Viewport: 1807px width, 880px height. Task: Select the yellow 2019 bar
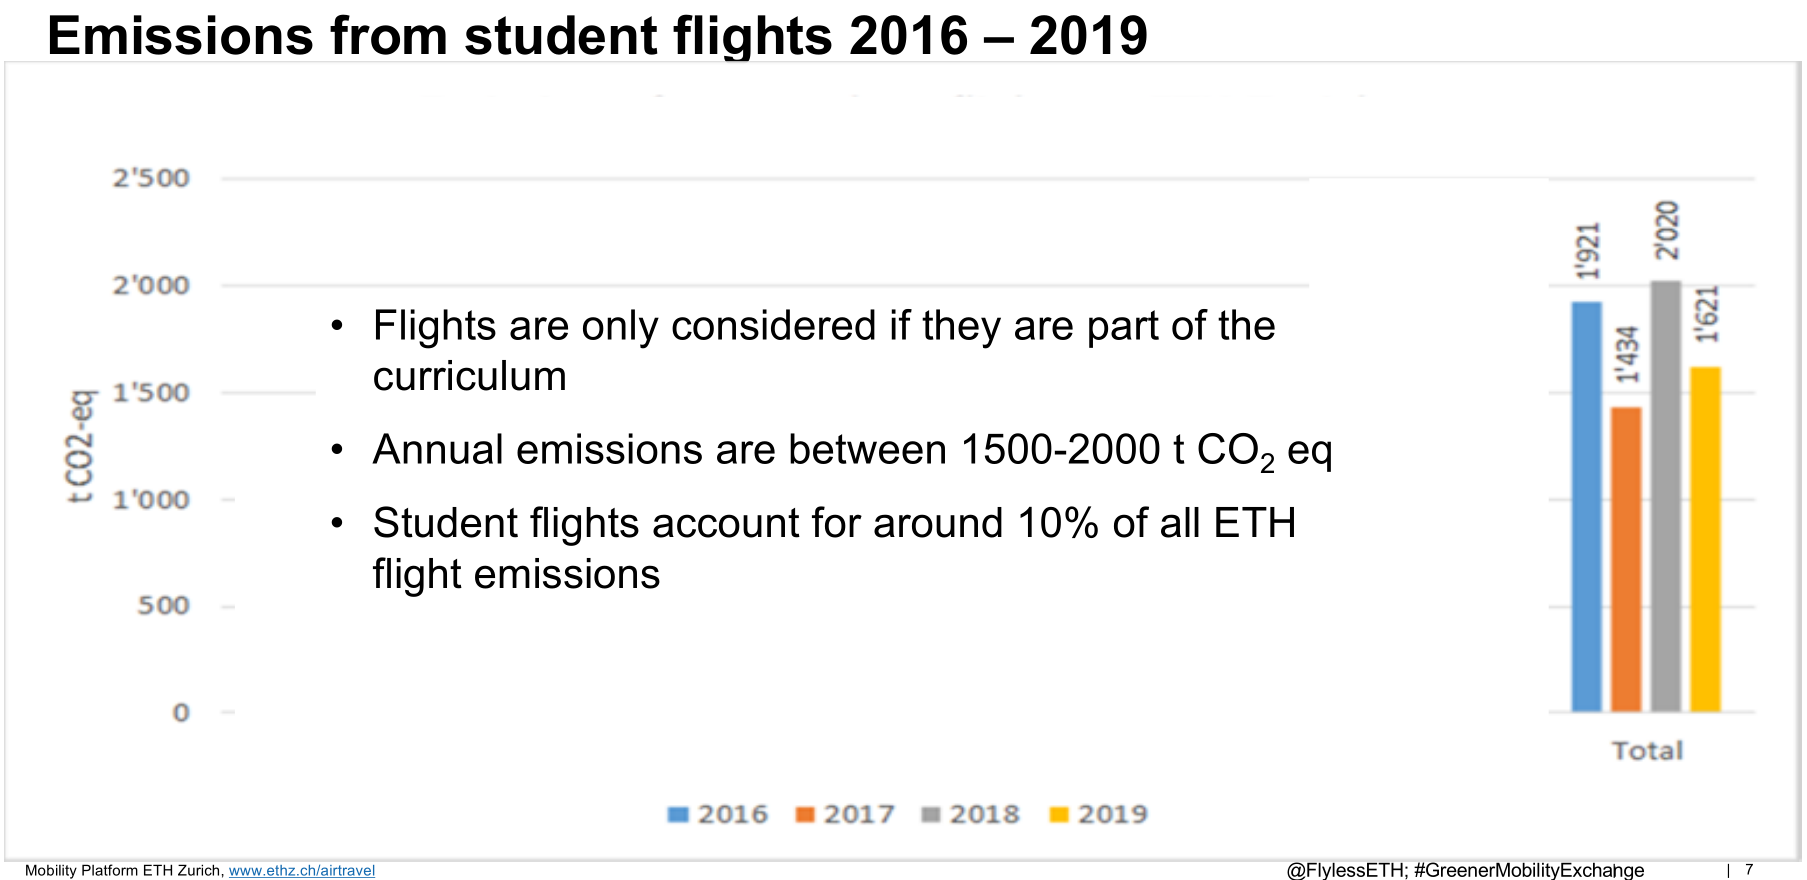click(1705, 540)
